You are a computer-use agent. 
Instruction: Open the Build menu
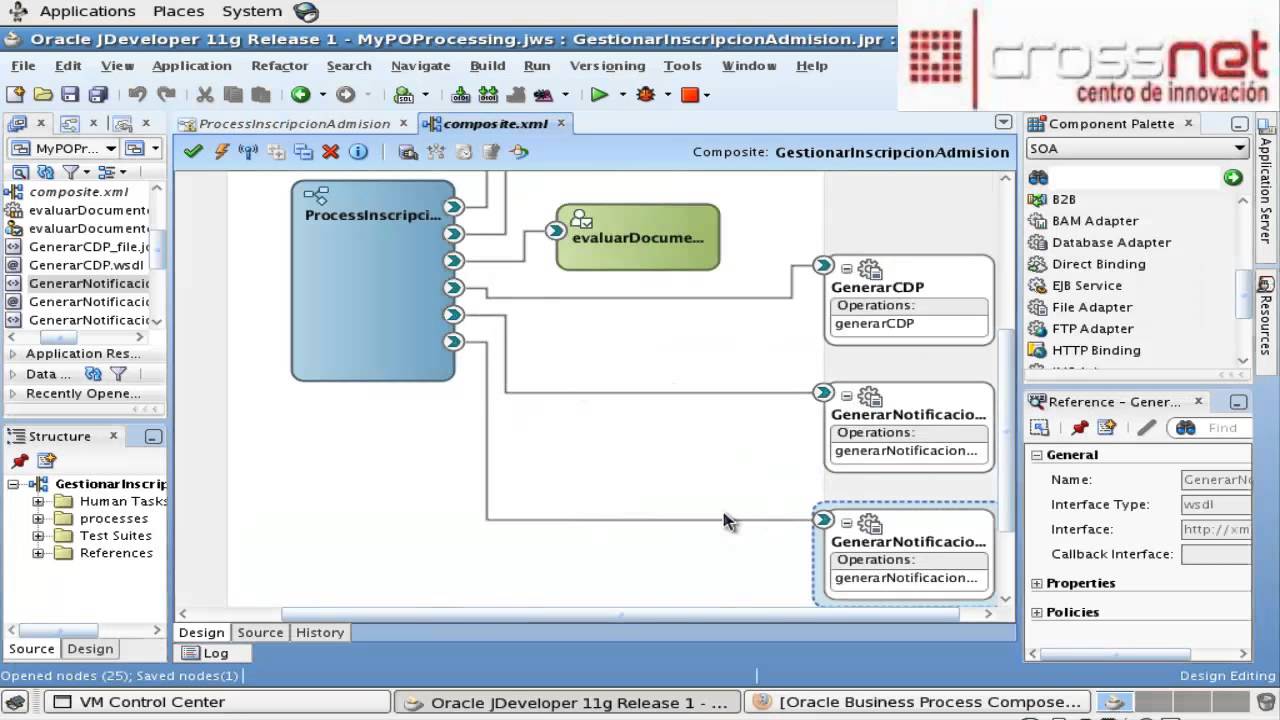[488, 65]
